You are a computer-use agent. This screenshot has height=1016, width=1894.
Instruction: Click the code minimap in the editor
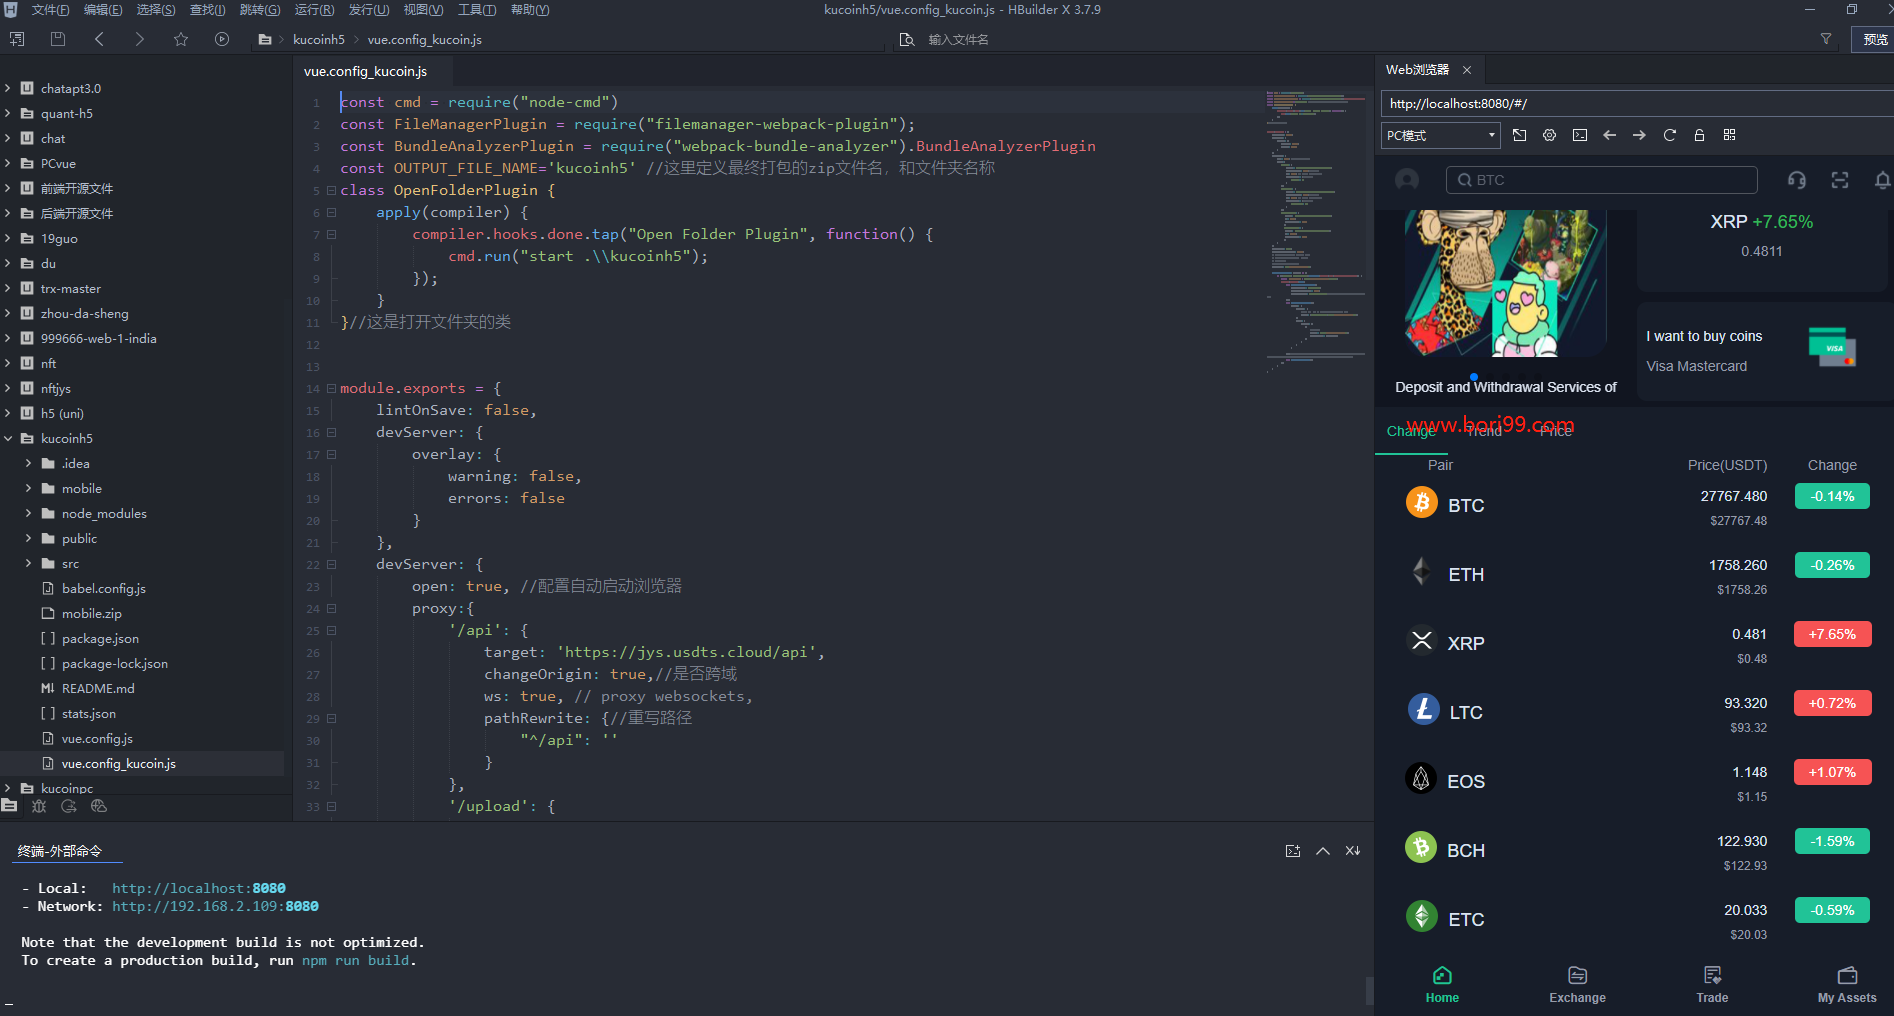[1314, 230]
